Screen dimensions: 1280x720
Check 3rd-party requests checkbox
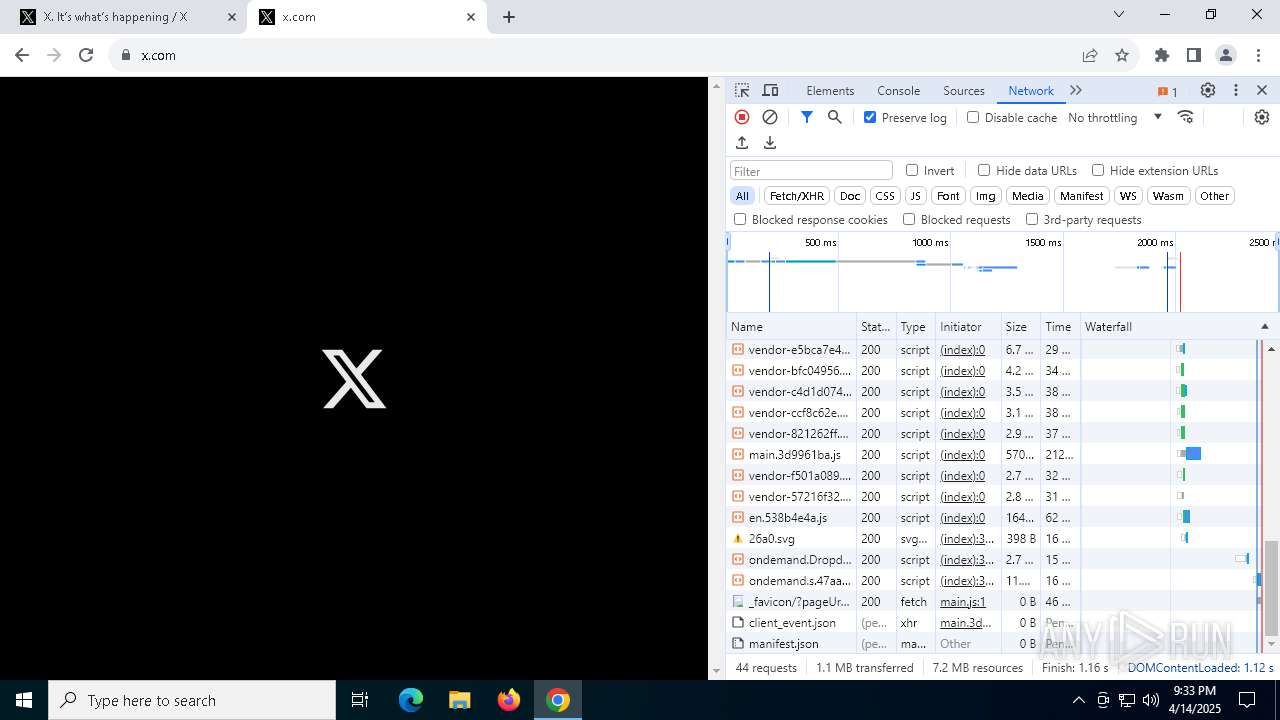point(1032,219)
